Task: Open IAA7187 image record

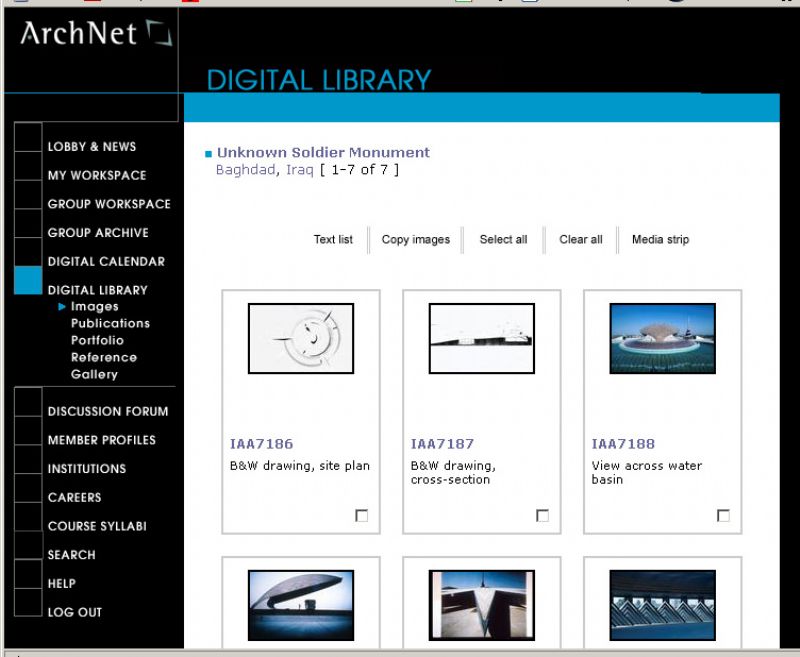Action: point(442,444)
